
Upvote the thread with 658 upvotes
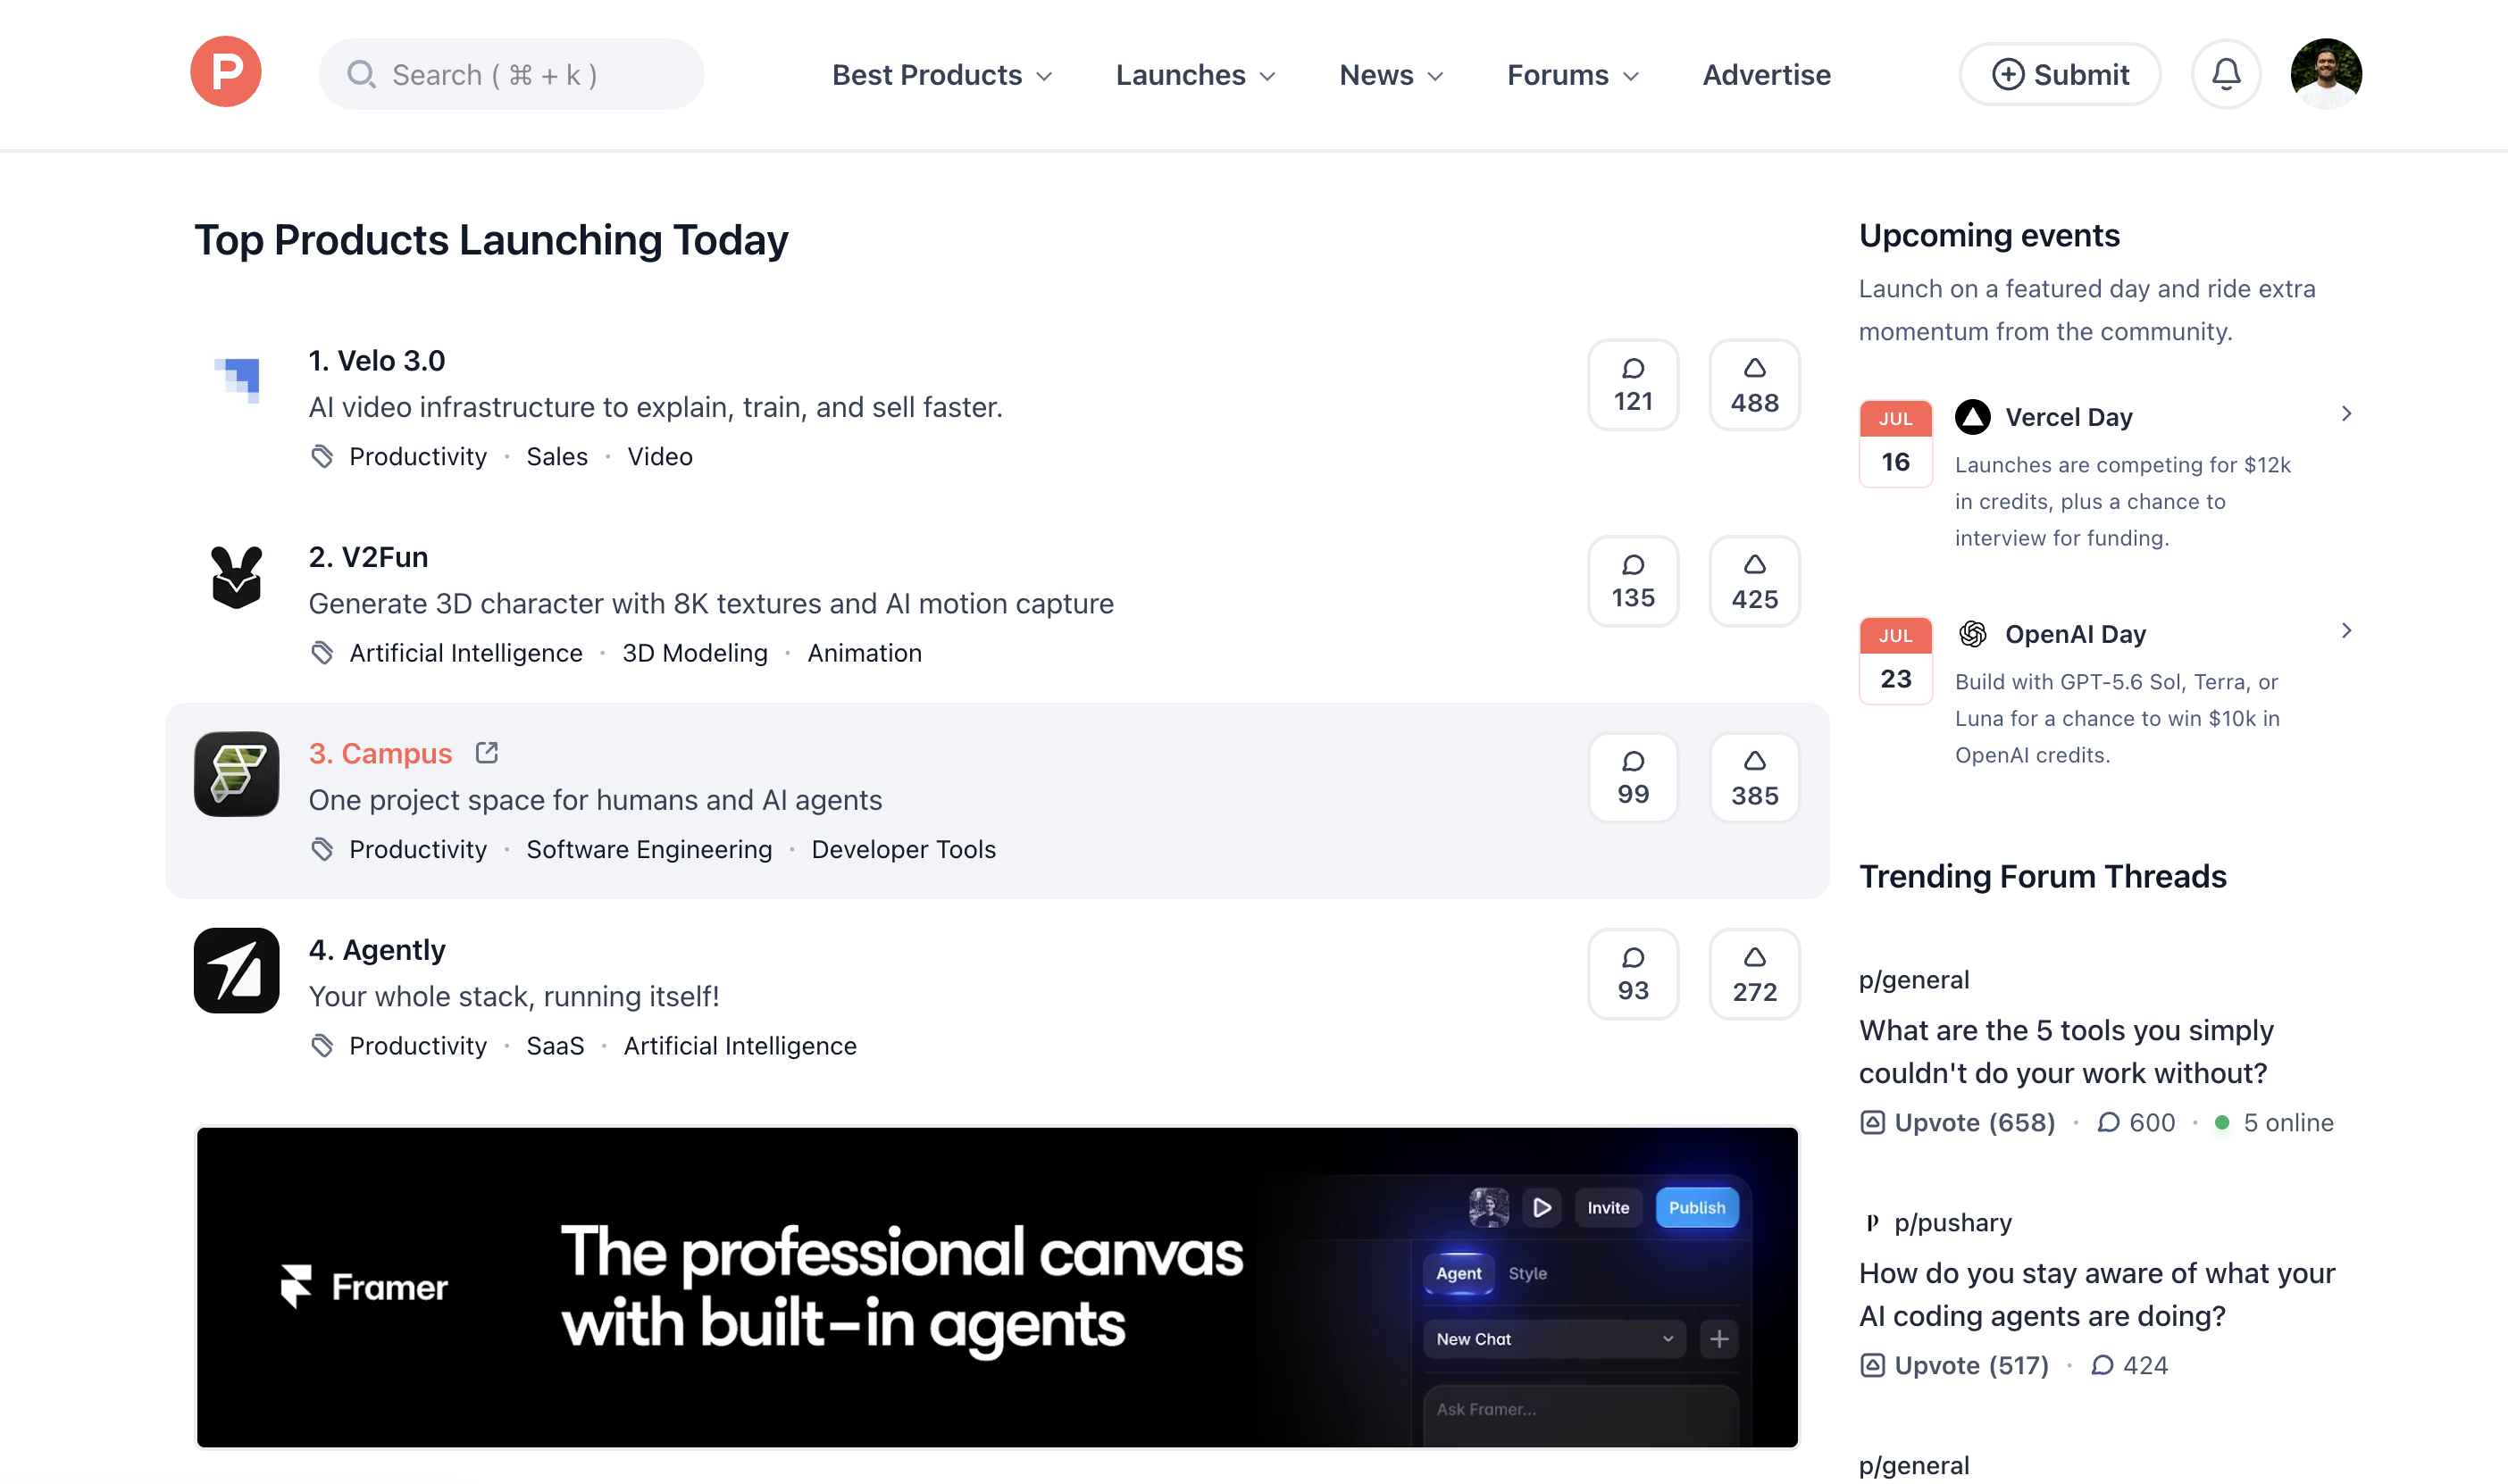coord(1957,1122)
